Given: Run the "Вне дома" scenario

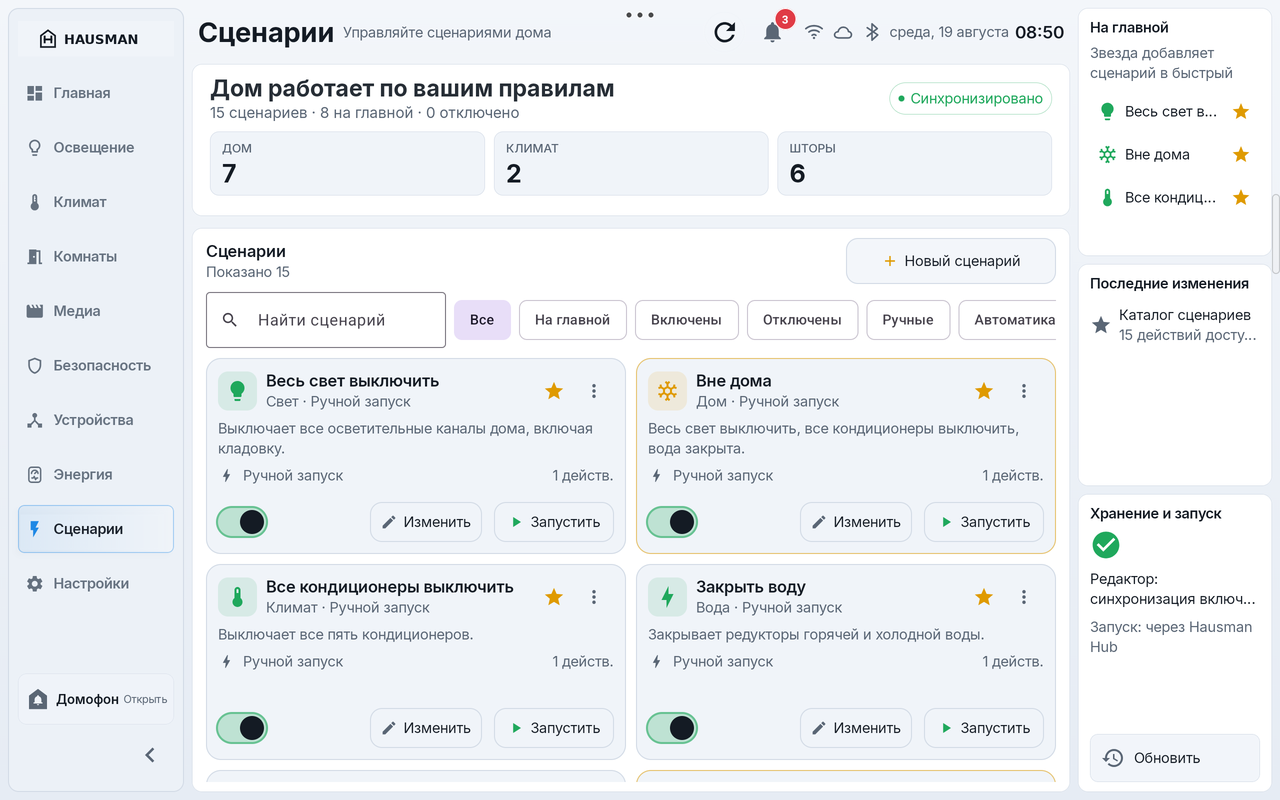Looking at the screenshot, I should (984, 522).
